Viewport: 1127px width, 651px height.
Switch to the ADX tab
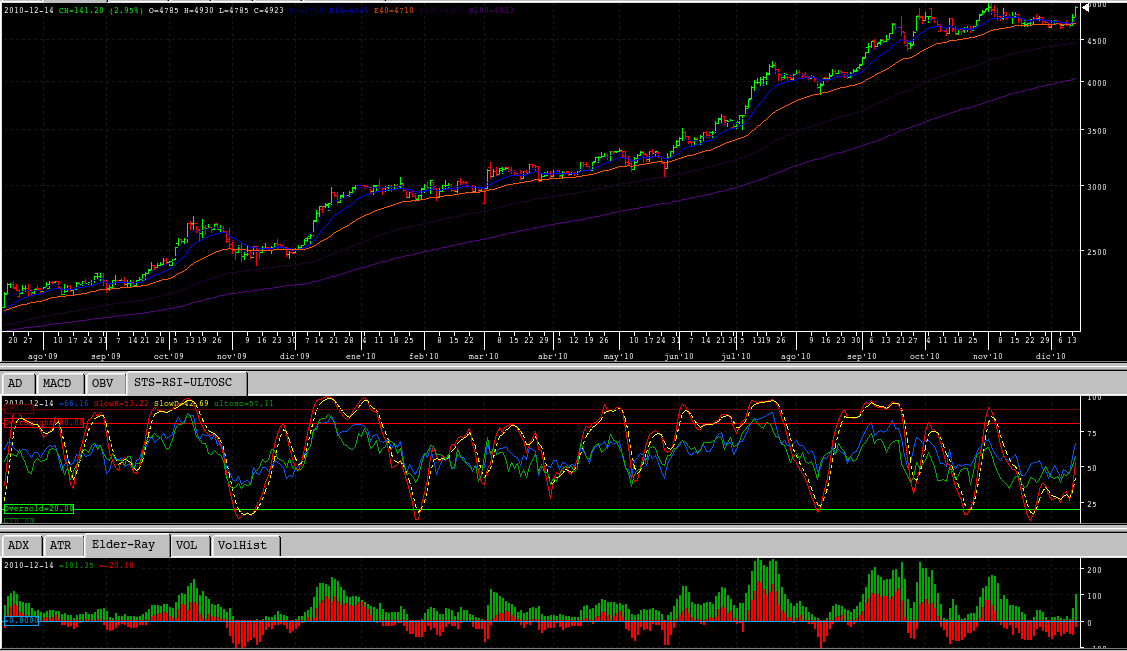tap(19, 545)
